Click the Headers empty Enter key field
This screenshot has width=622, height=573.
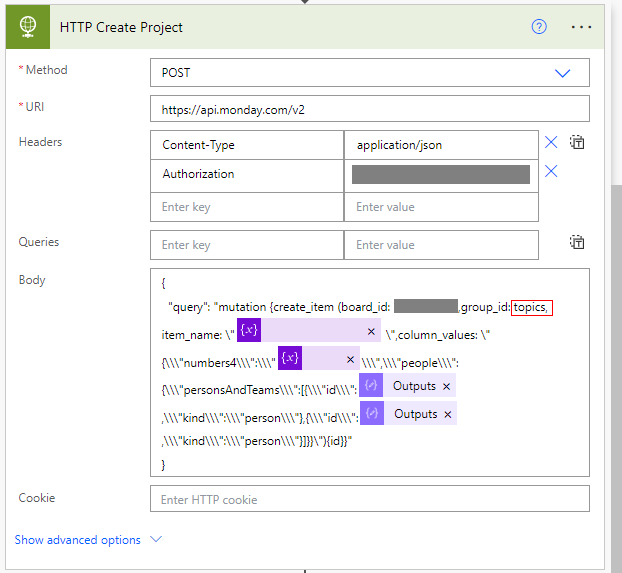(247, 207)
